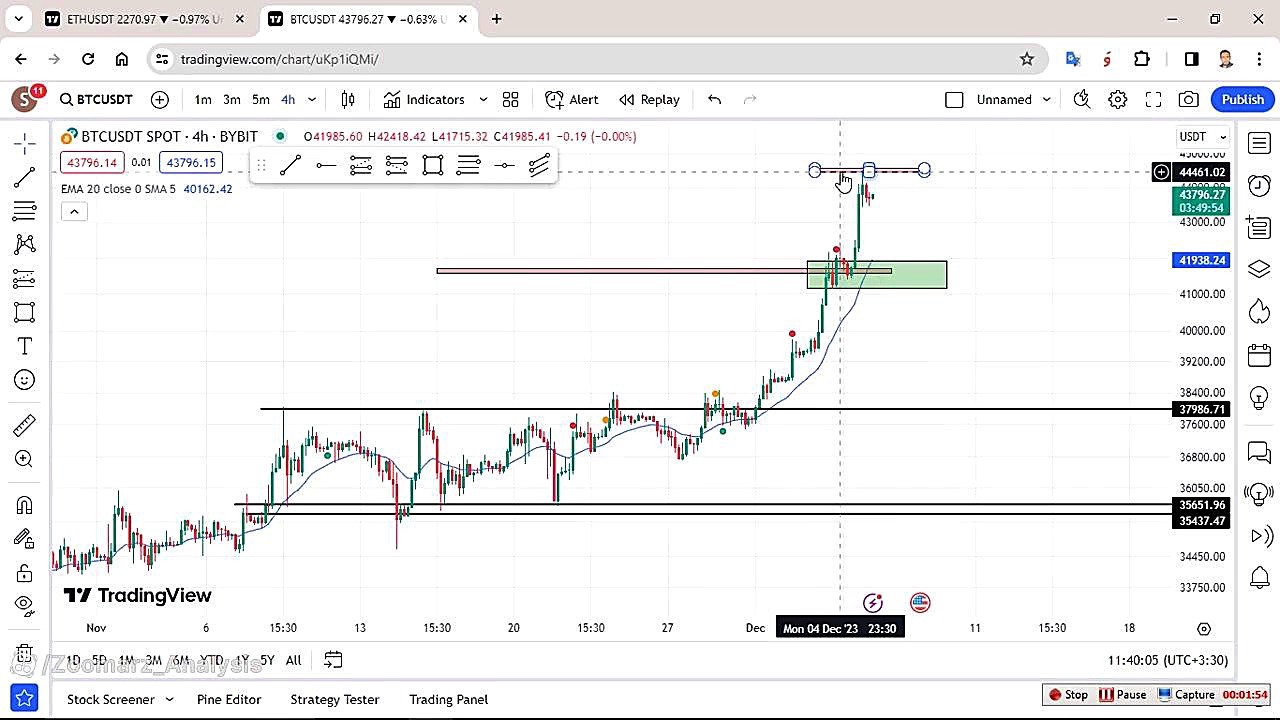Open candlestick chart type selector

[x=348, y=99]
